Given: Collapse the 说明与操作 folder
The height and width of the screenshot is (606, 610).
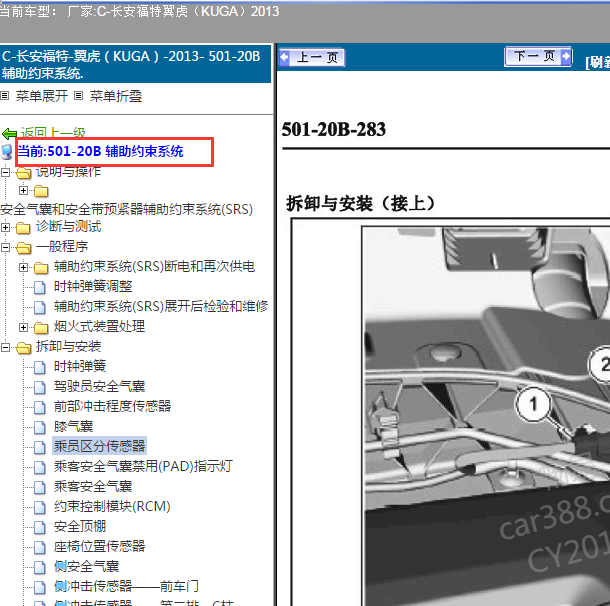Looking at the screenshot, I should pyautogui.click(x=5, y=172).
